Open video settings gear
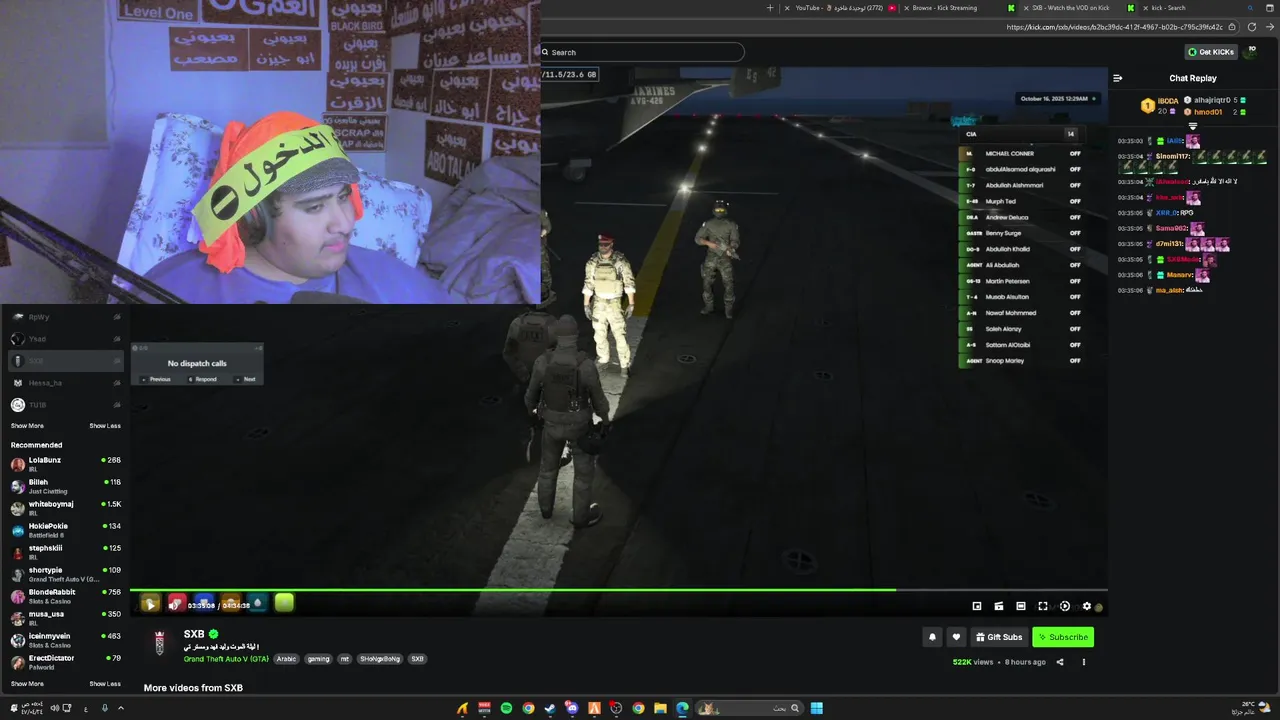Screen dimensions: 1280x720 point(1087,606)
